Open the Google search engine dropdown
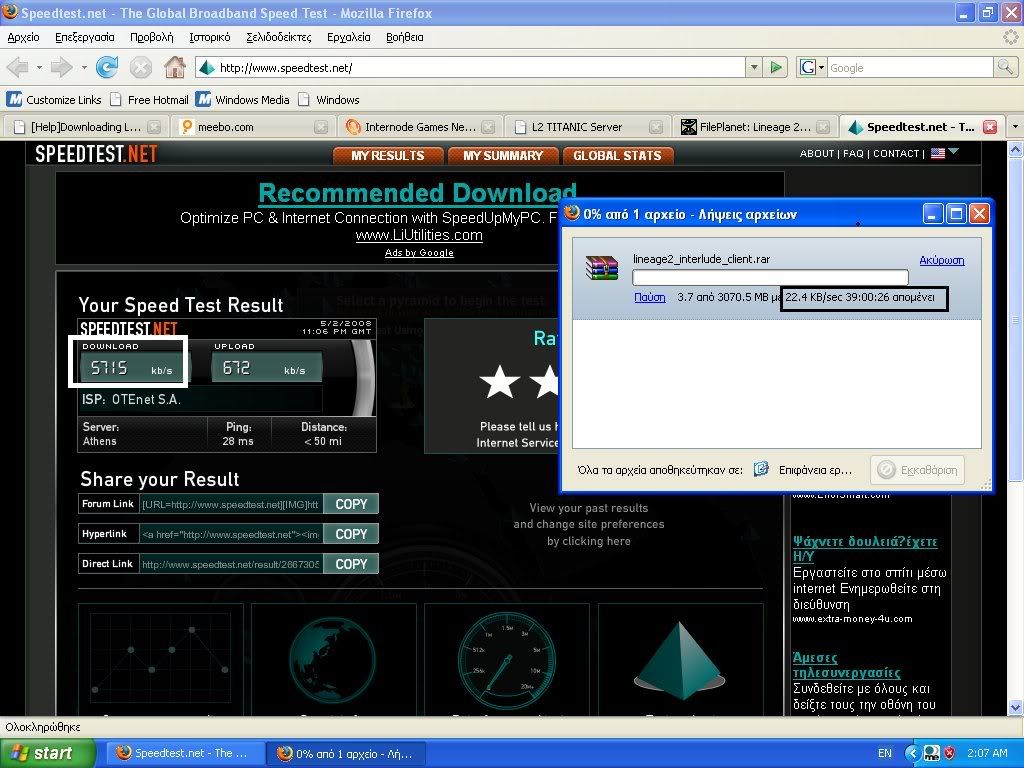The image size is (1024, 768). (x=812, y=68)
